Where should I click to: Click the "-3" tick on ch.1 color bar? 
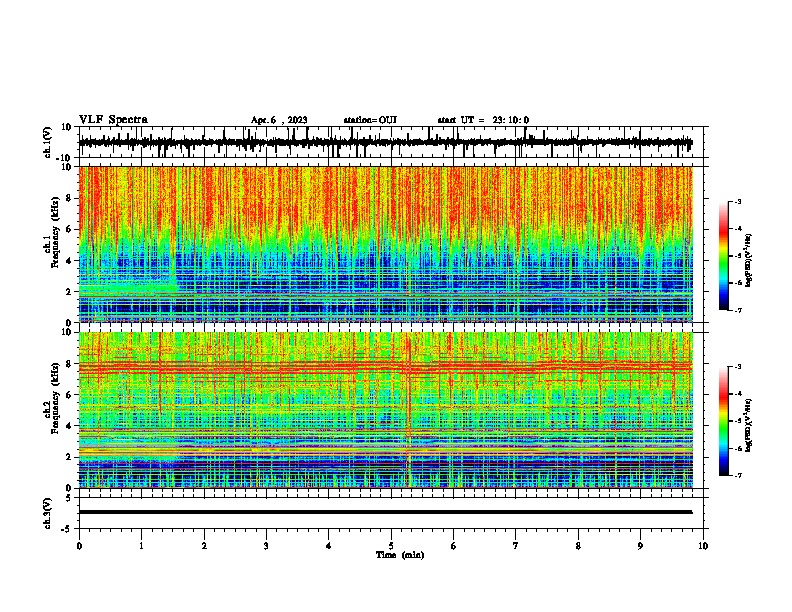coord(737,201)
